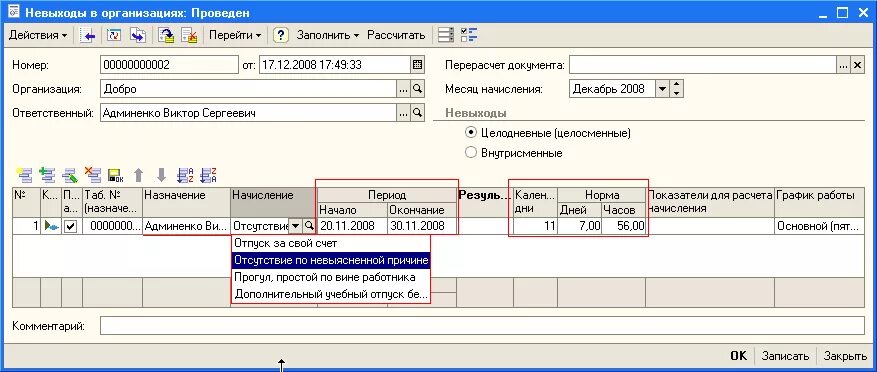The image size is (877, 372).
Task: Click the Закрыть button
Action: (x=846, y=356)
